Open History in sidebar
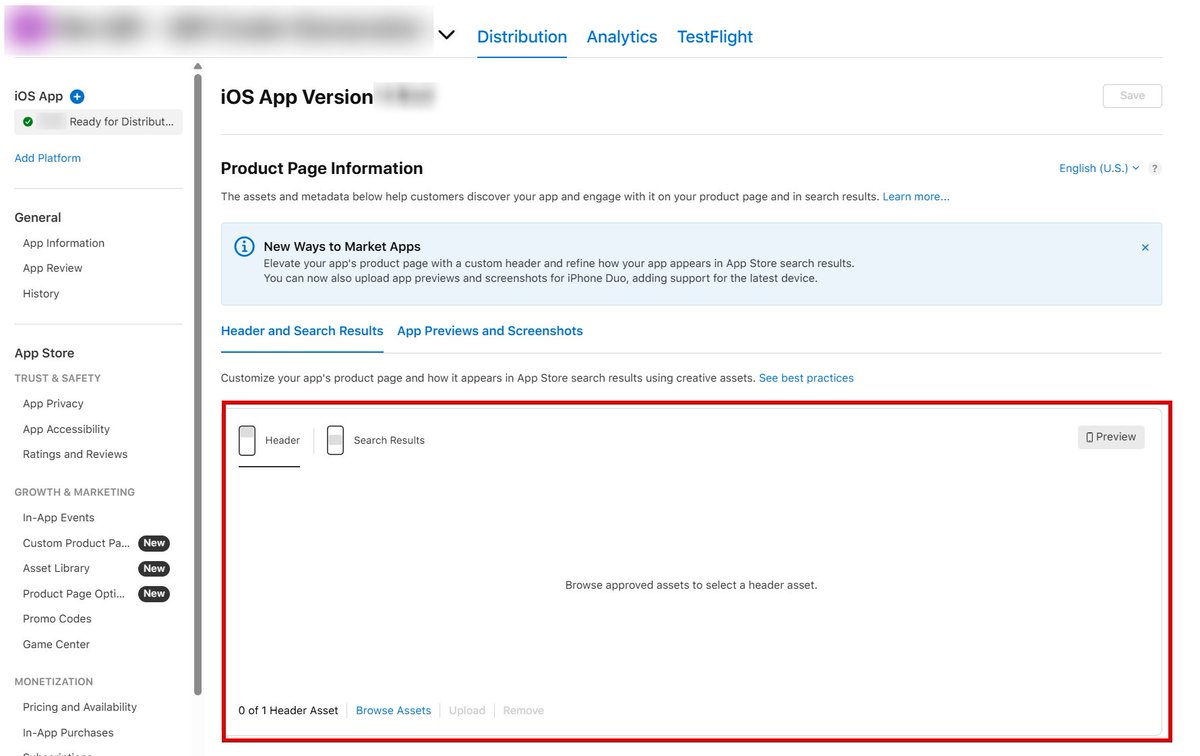 click(x=41, y=294)
